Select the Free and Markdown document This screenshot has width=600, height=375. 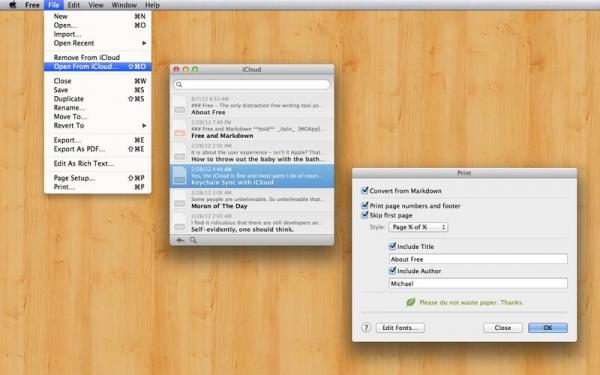pos(252,129)
